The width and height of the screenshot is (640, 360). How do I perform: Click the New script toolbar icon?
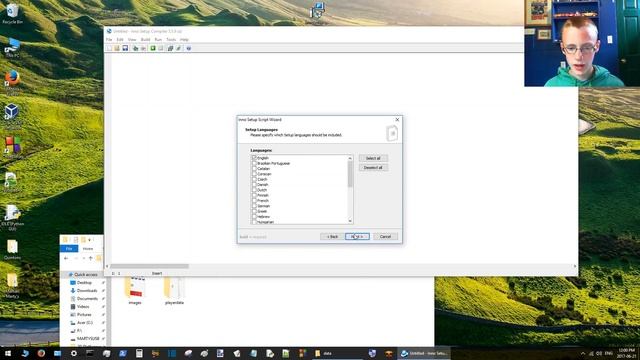[x=109, y=48]
